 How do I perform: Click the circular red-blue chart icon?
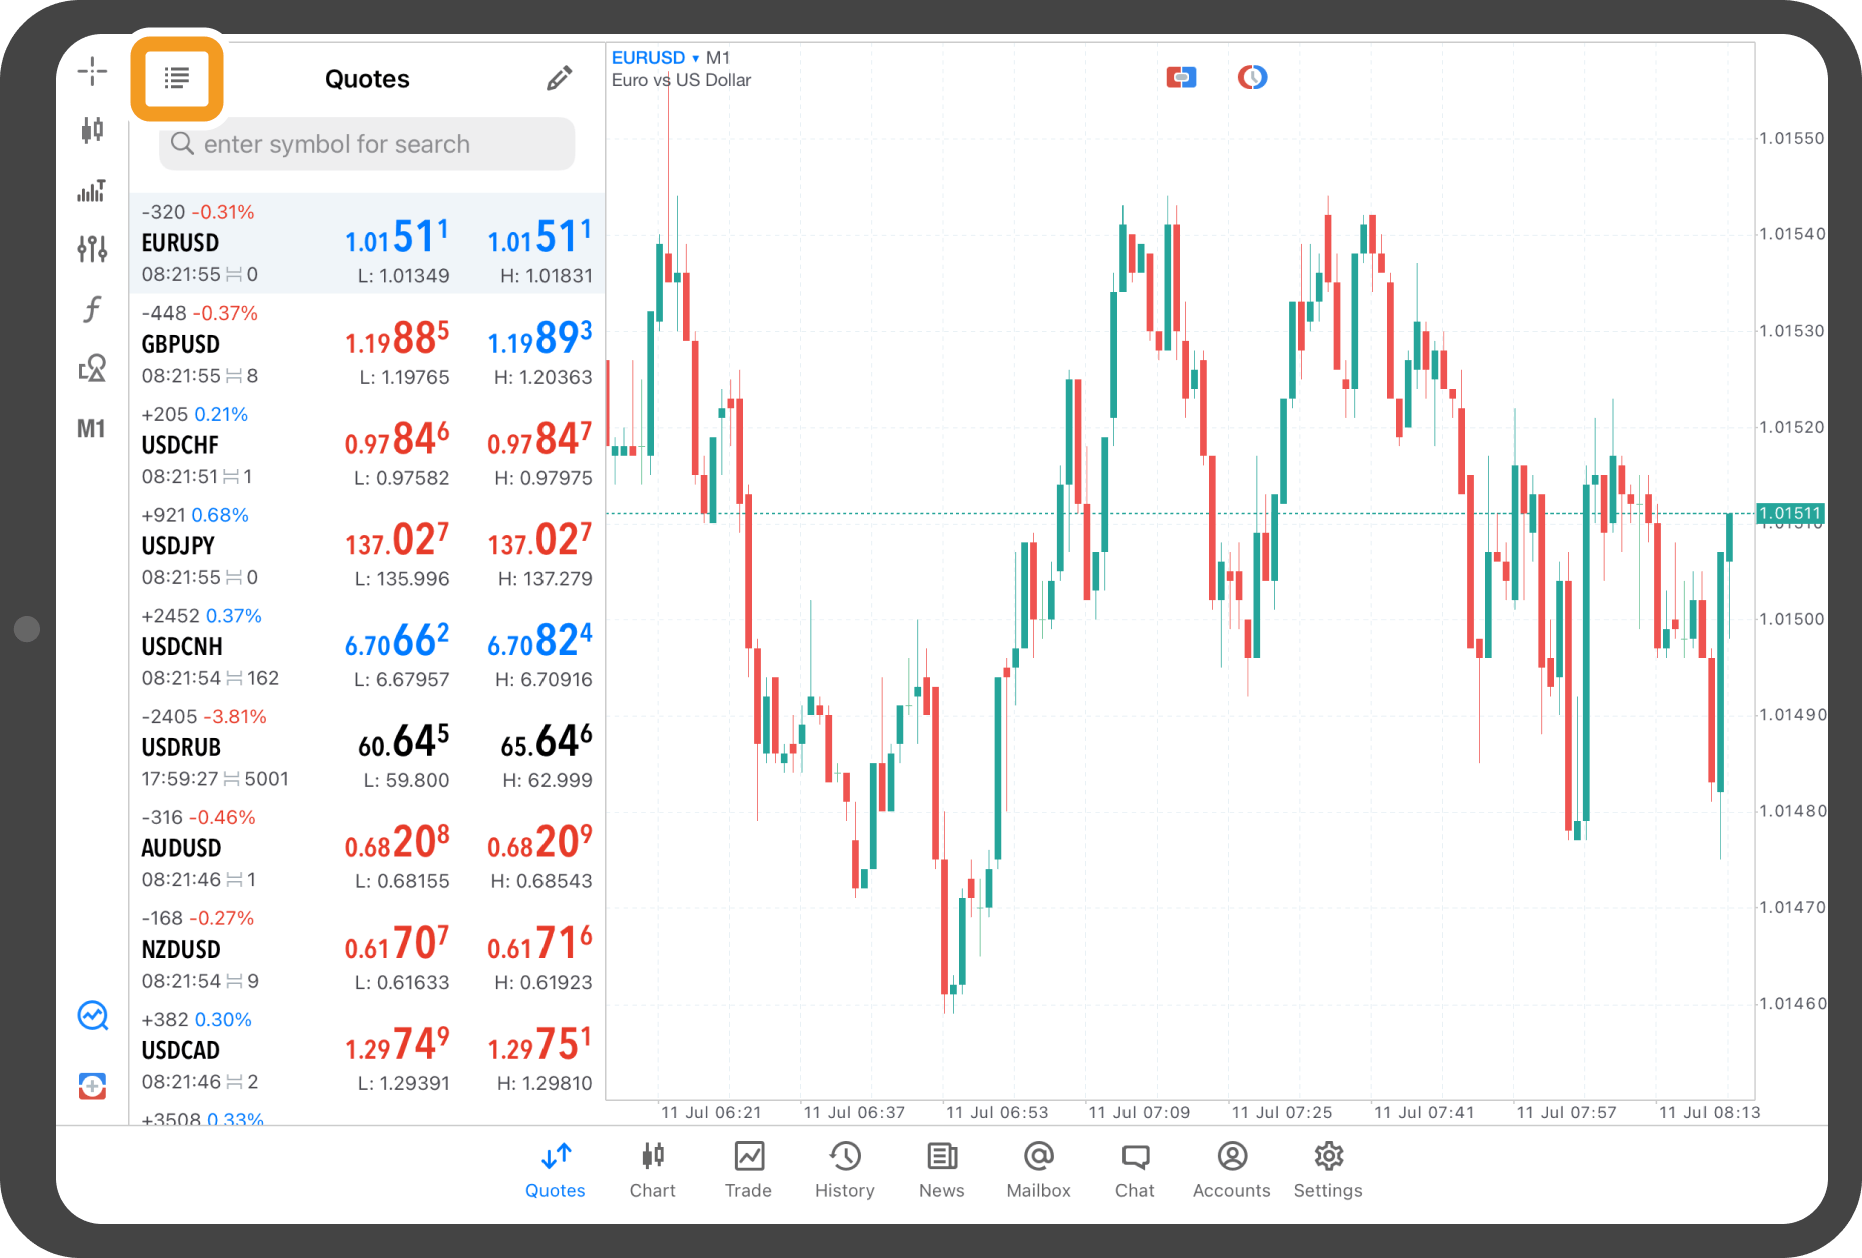tap(1252, 77)
